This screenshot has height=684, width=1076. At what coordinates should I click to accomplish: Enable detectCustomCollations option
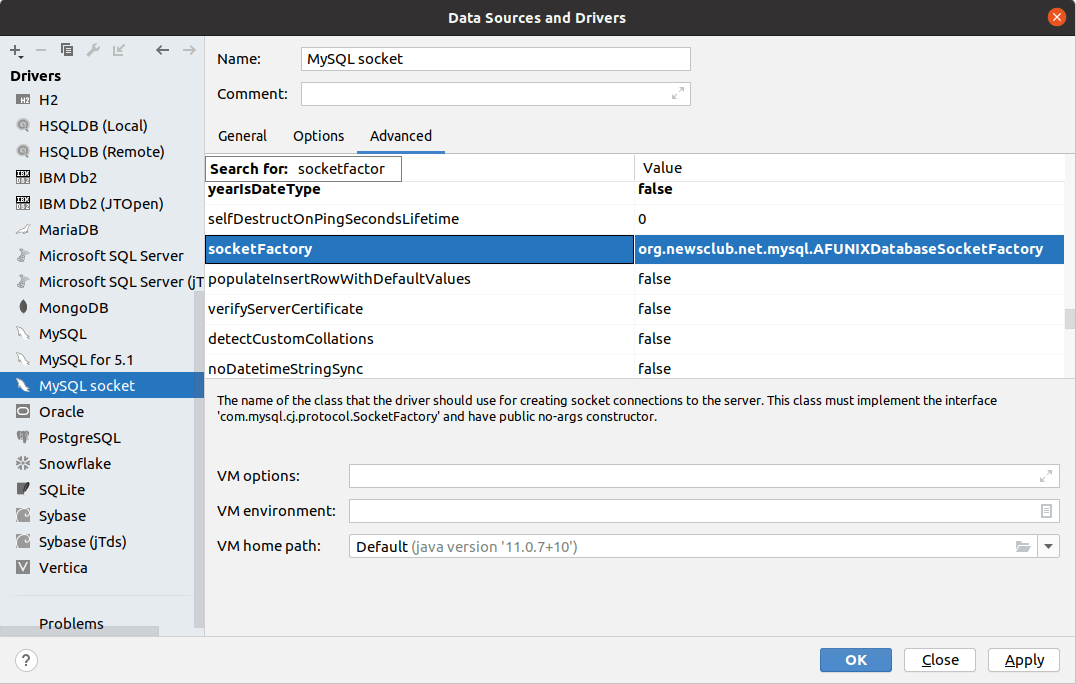(656, 339)
